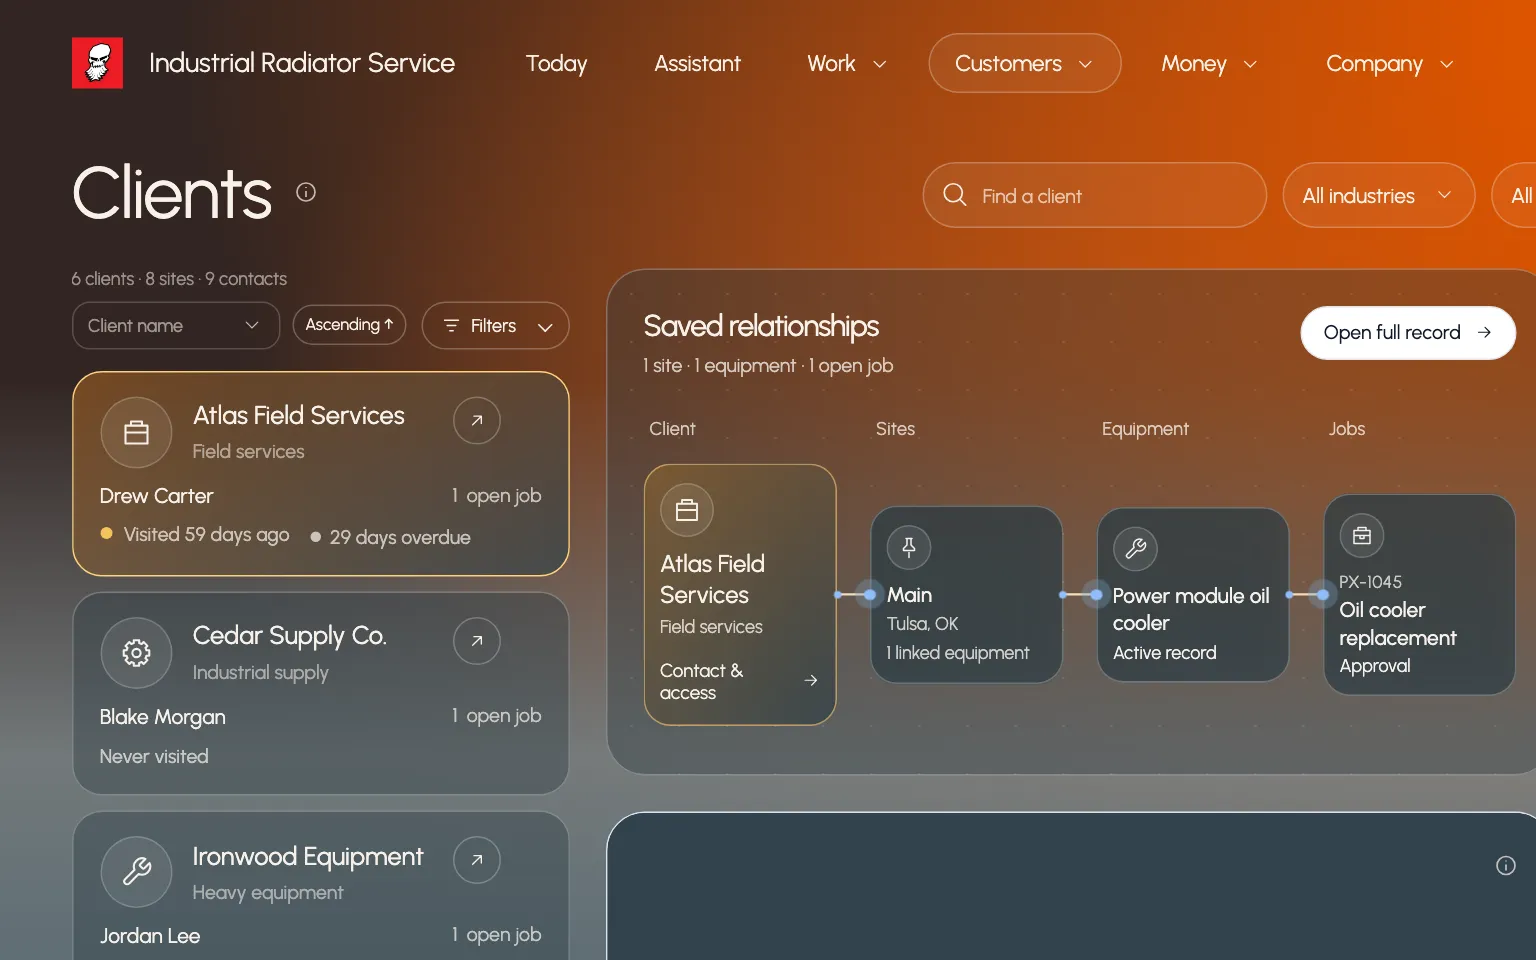The height and width of the screenshot is (960, 1536).
Task: Open the Assistant page
Action: coord(697,63)
